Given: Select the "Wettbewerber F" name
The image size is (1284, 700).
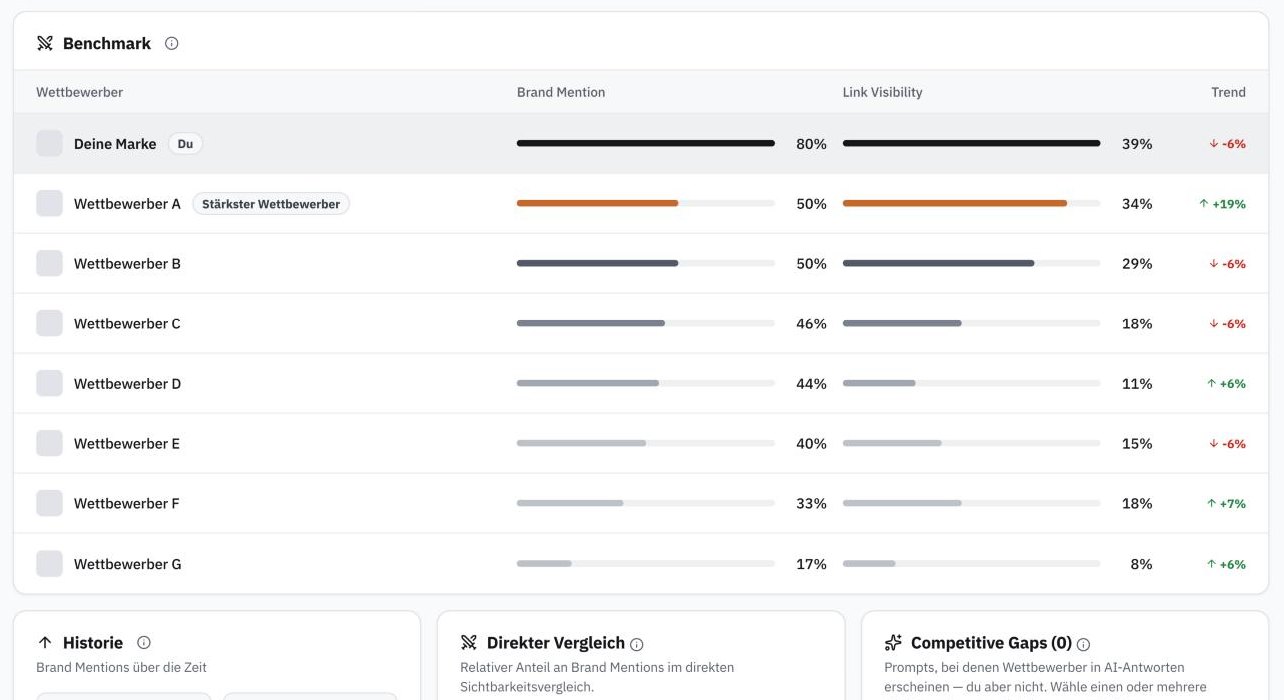Looking at the screenshot, I should coord(127,504).
